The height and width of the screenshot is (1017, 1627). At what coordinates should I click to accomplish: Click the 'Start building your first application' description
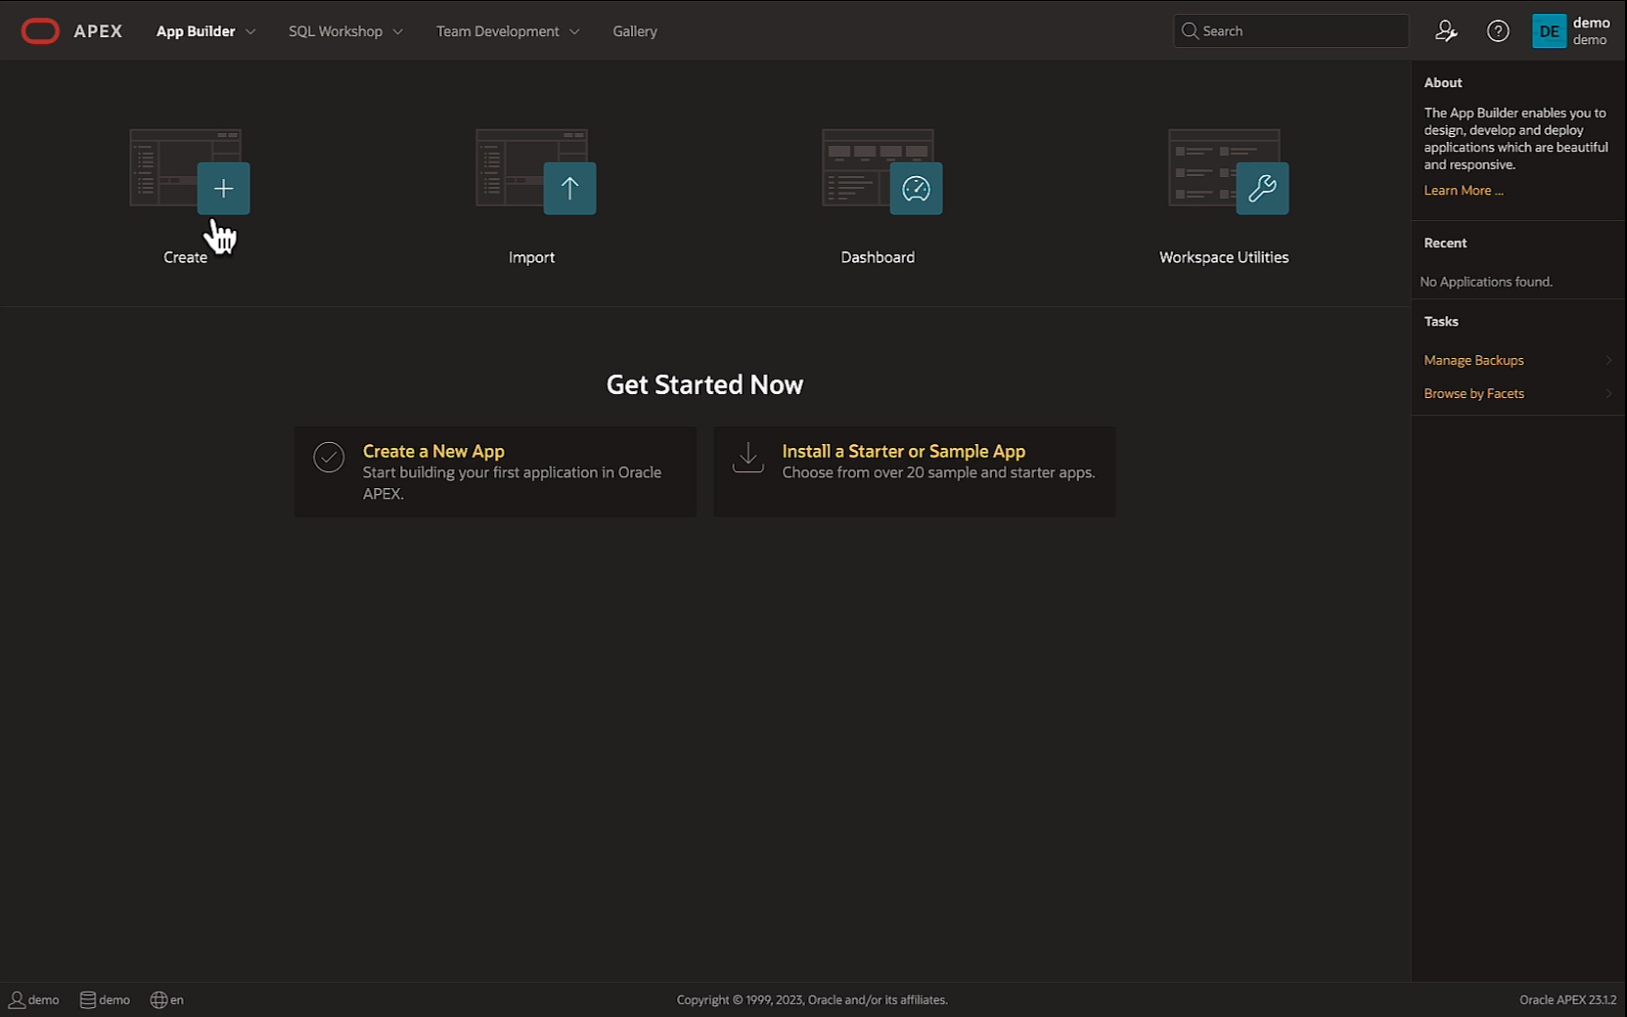[x=512, y=483]
